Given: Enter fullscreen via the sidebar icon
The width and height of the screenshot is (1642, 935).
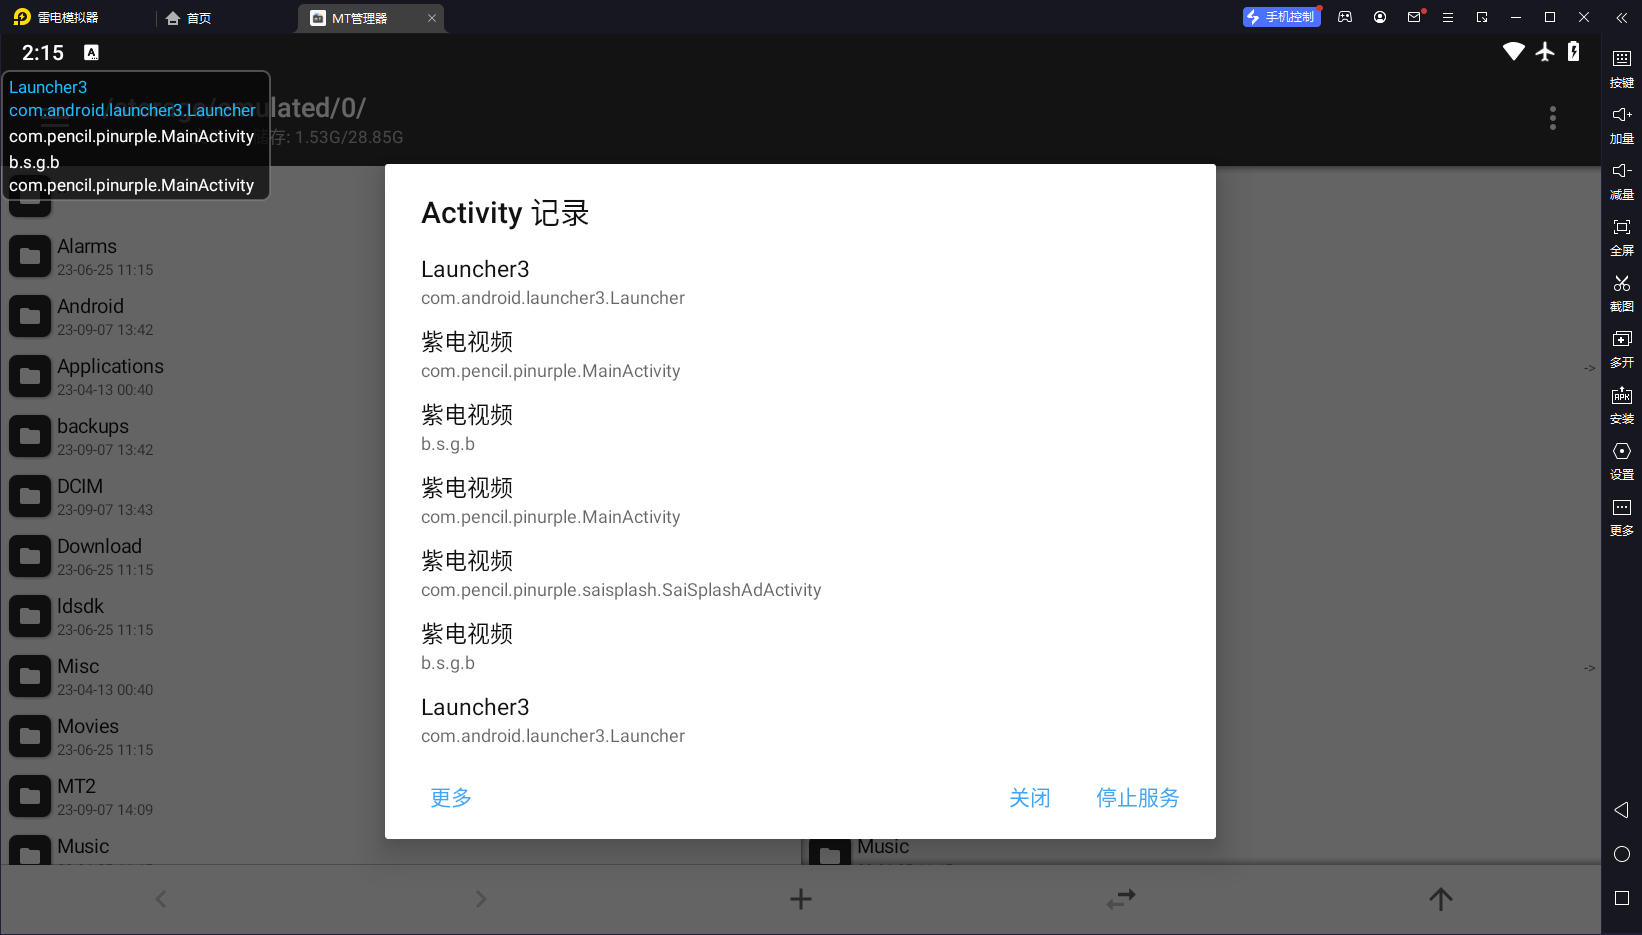Looking at the screenshot, I should [x=1621, y=228].
